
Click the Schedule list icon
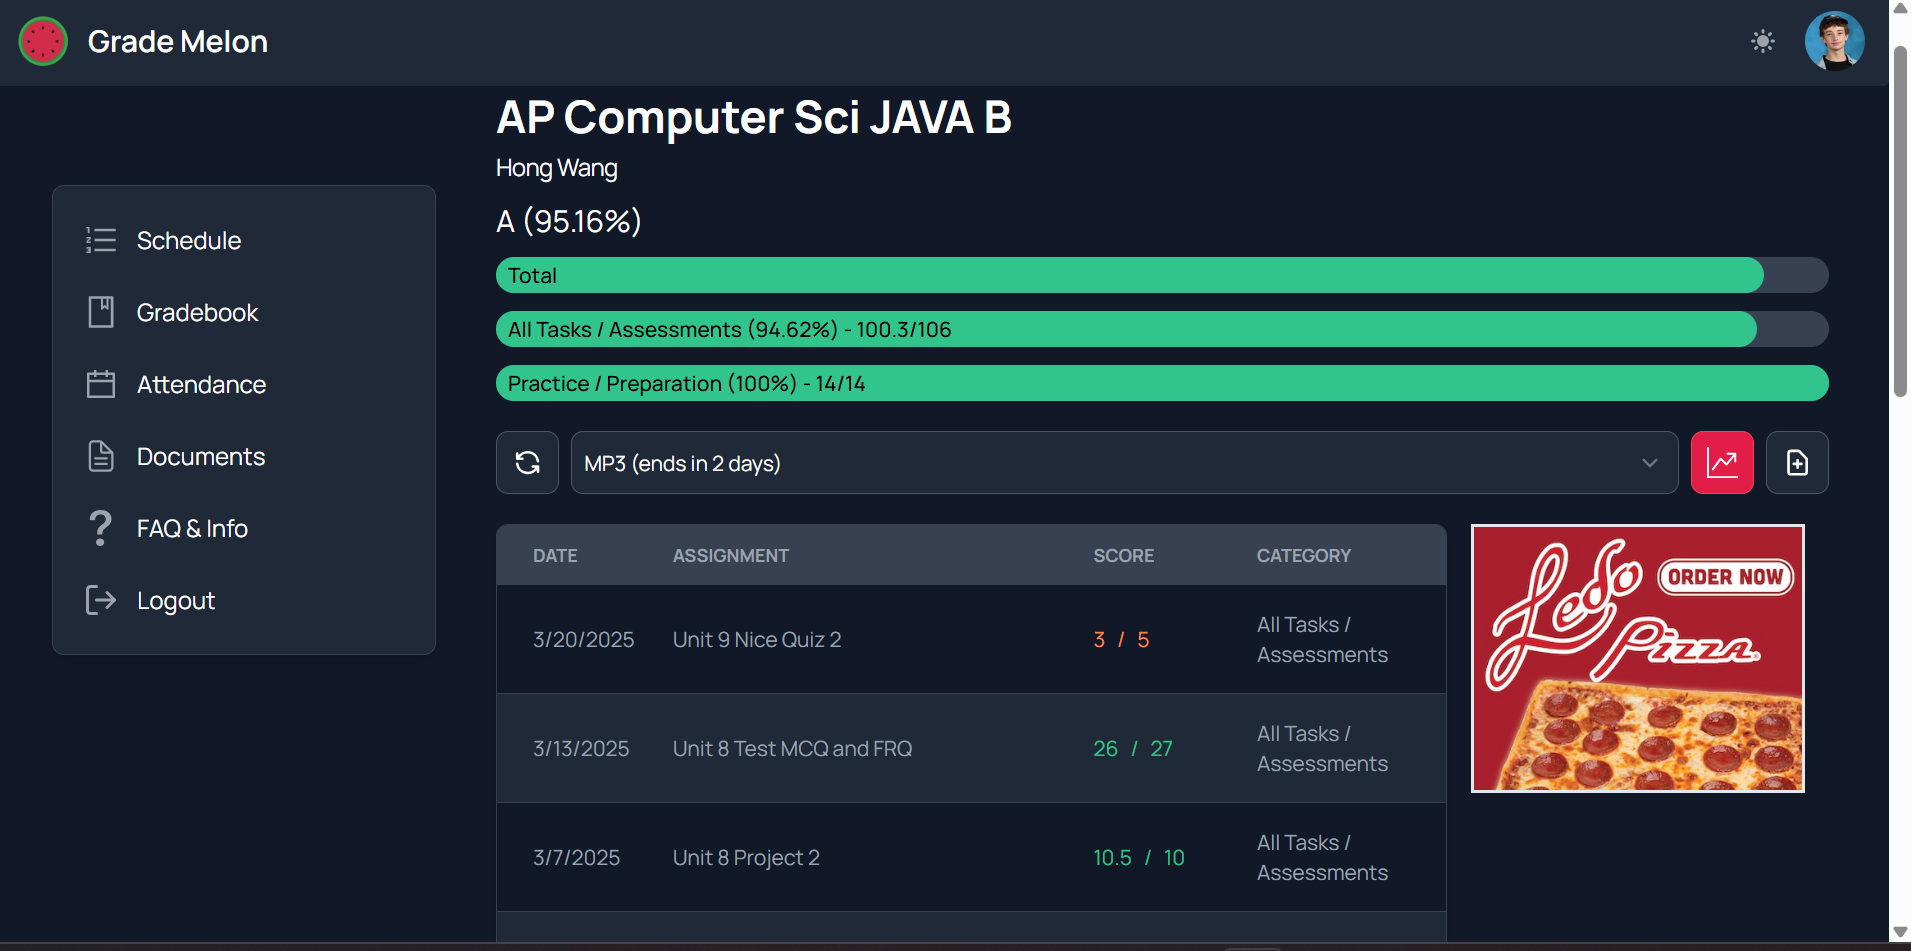coord(101,240)
